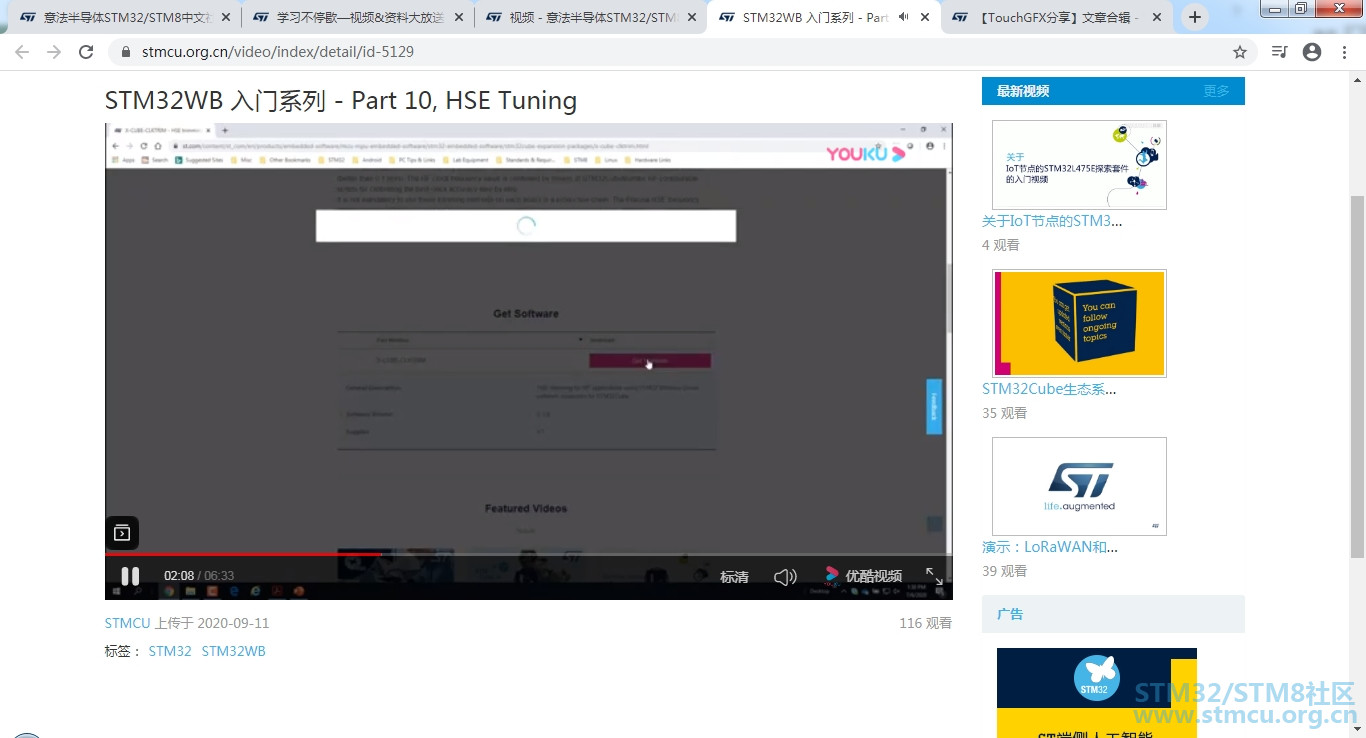Open the 标清 video quality selector
Screen dimensions: 1366x738
(734, 577)
